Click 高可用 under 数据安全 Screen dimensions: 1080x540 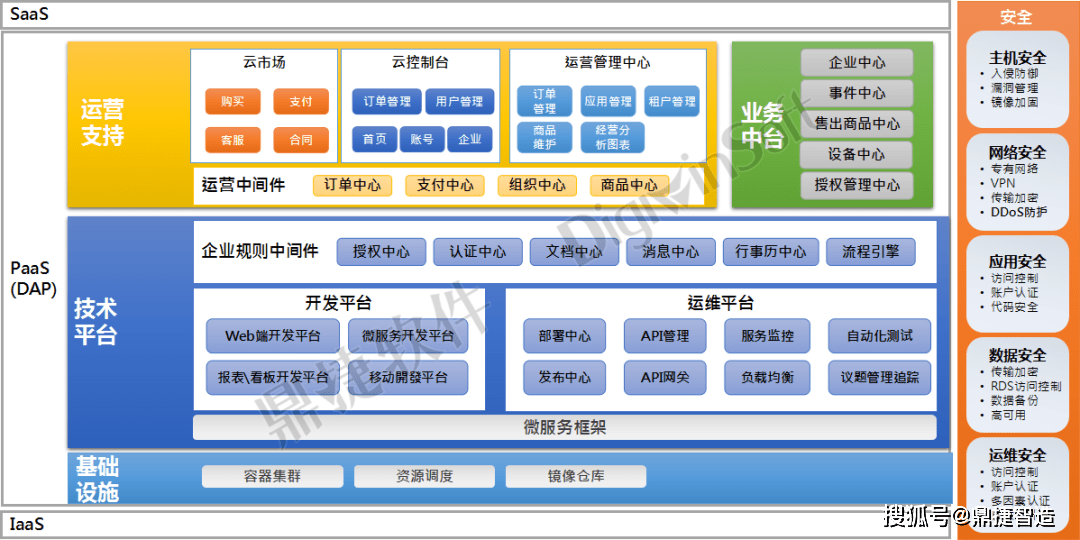tap(1008, 415)
